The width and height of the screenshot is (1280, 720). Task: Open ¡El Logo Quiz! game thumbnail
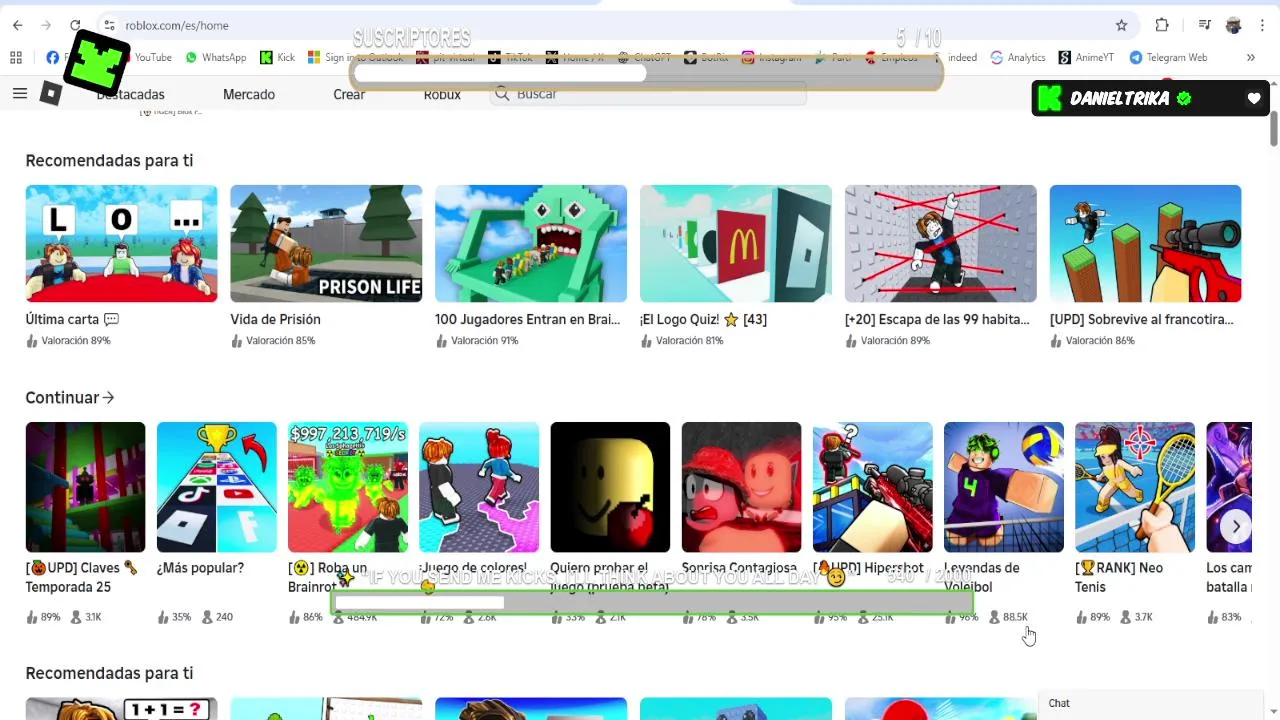[x=736, y=243]
